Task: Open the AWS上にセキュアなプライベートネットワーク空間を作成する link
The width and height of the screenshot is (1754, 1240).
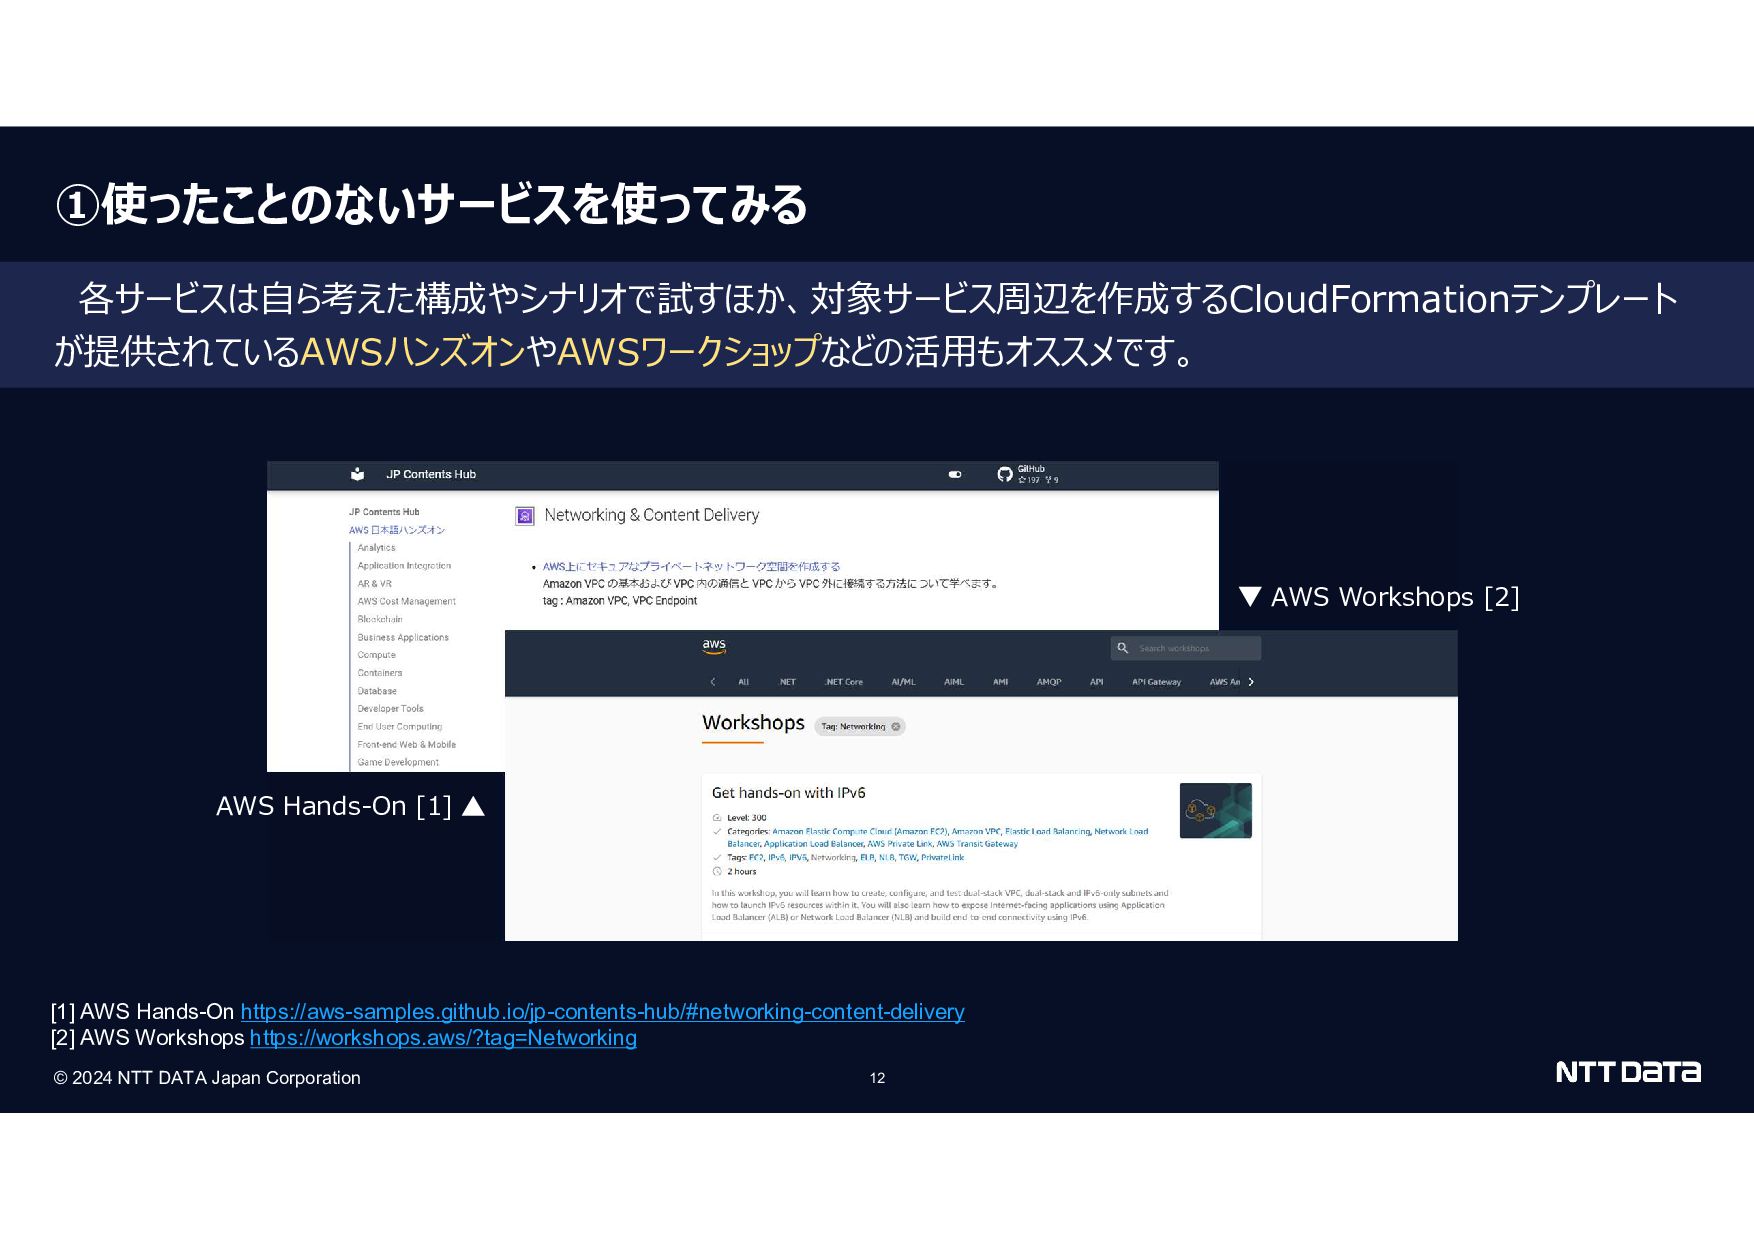Action: point(691,566)
